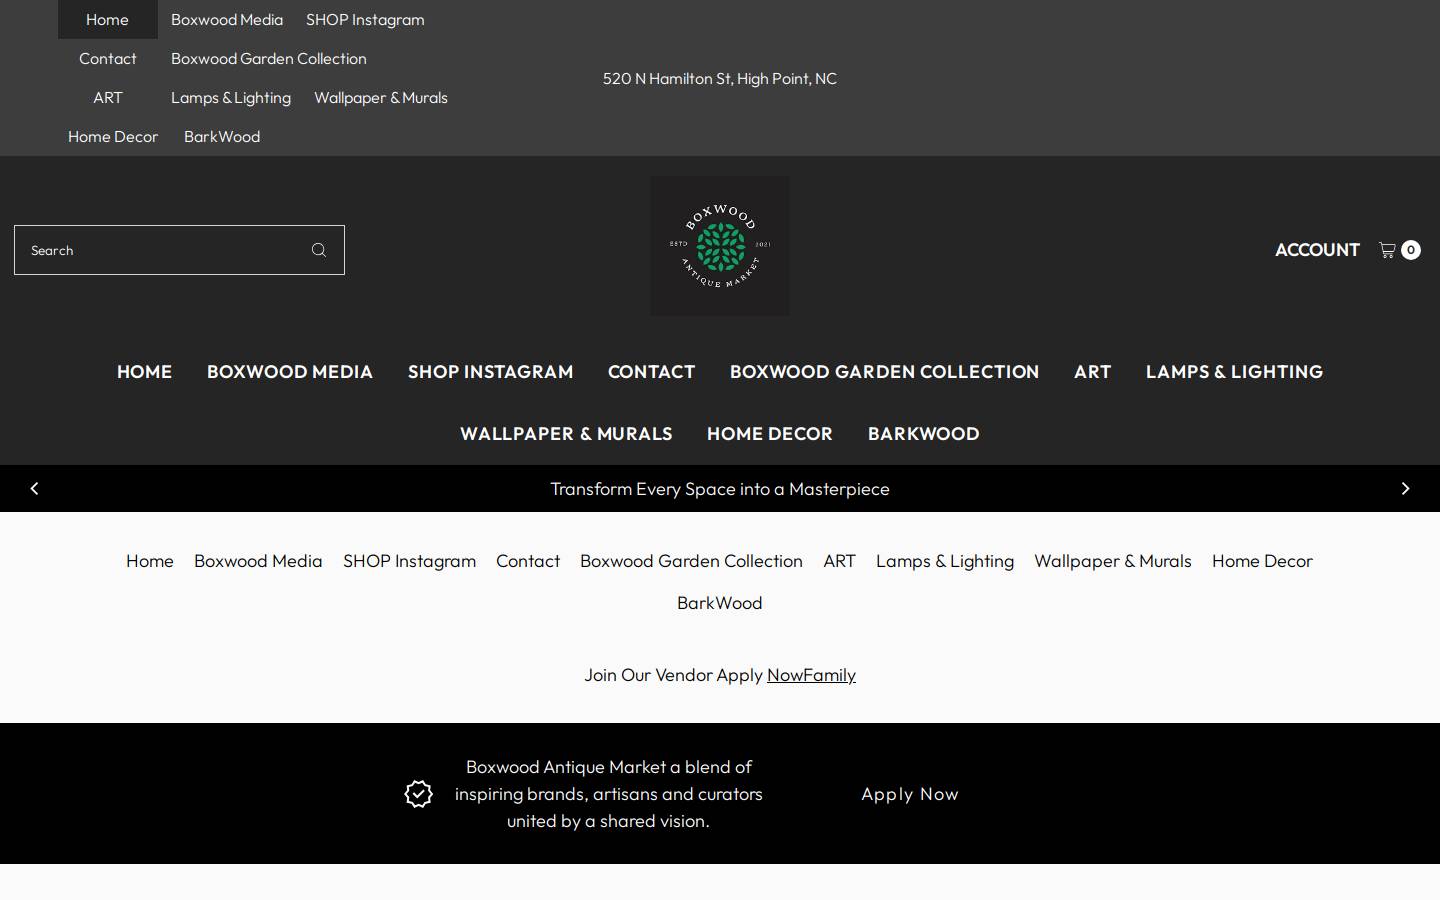Click Boxwood Garden Collection link in light section
The height and width of the screenshot is (900, 1440).
coord(691,561)
